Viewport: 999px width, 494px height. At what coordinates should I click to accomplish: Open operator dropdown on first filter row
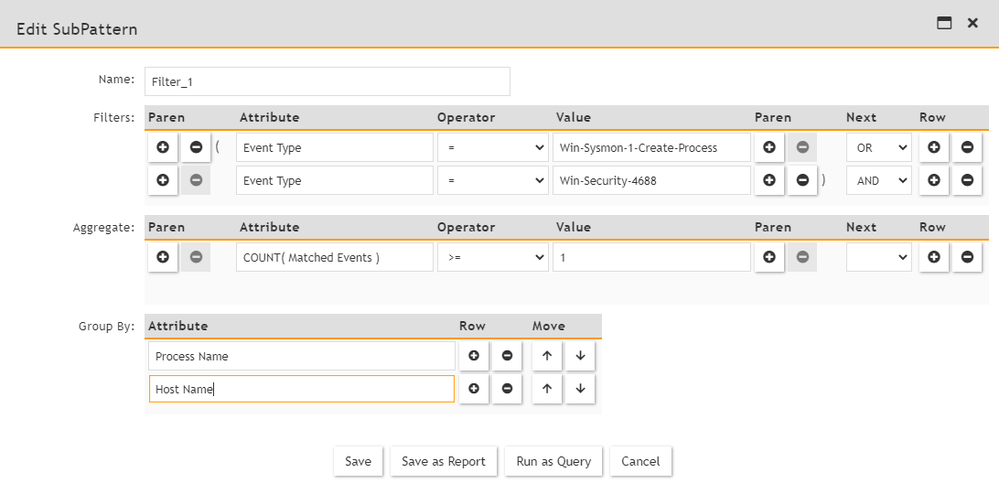point(492,148)
